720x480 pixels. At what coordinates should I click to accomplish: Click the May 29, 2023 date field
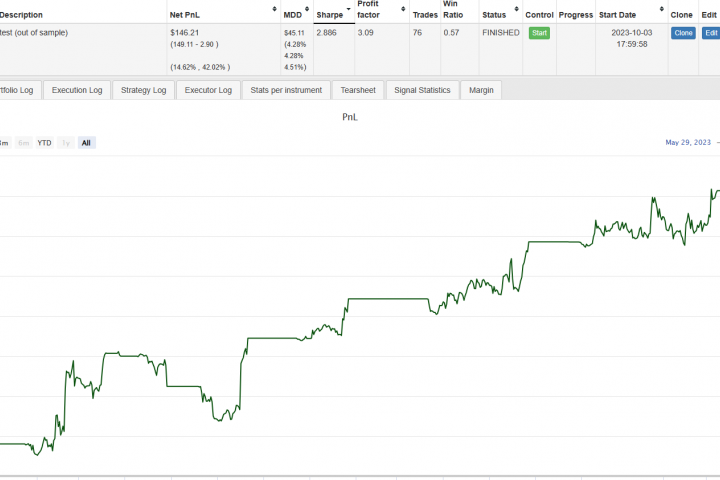[688, 142]
